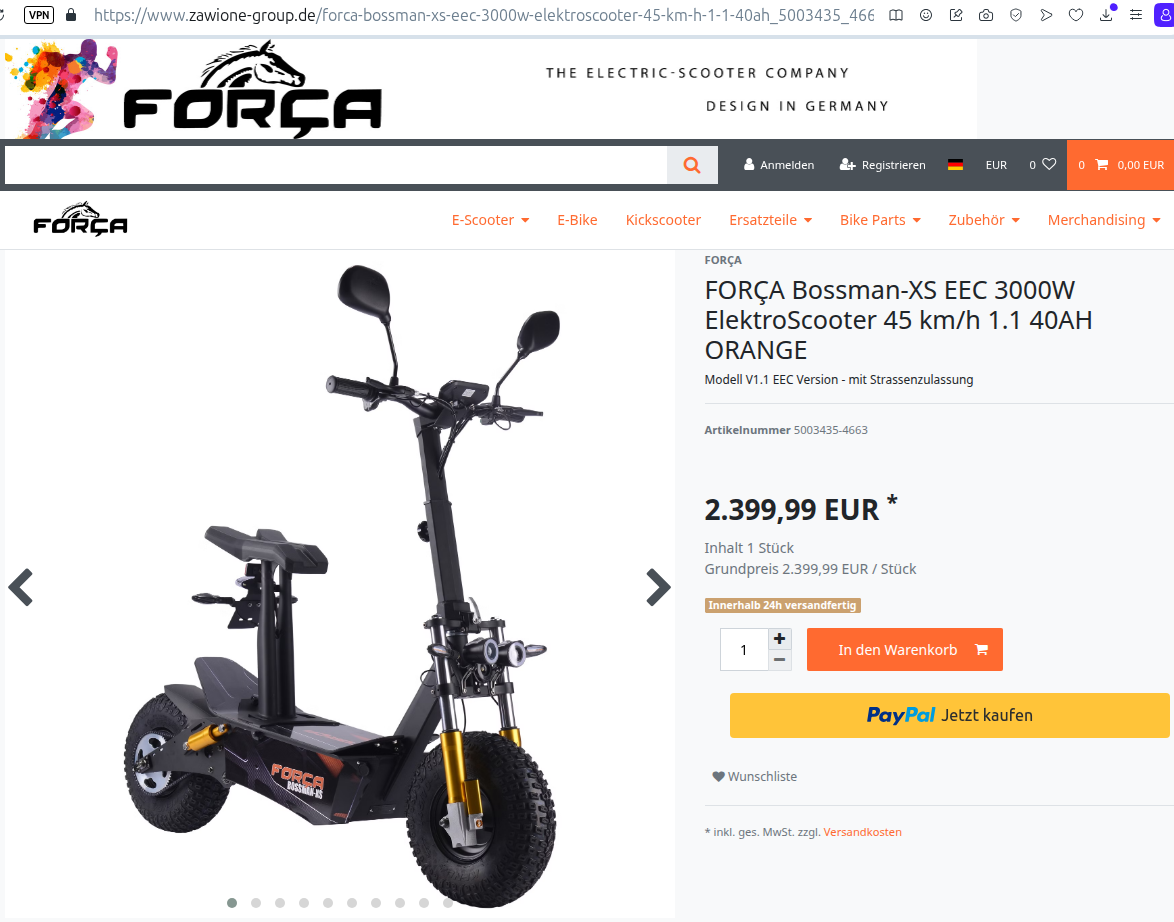This screenshot has width=1174, height=922.
Task: Show next product image with right arrow
Action: pos(658,587)
